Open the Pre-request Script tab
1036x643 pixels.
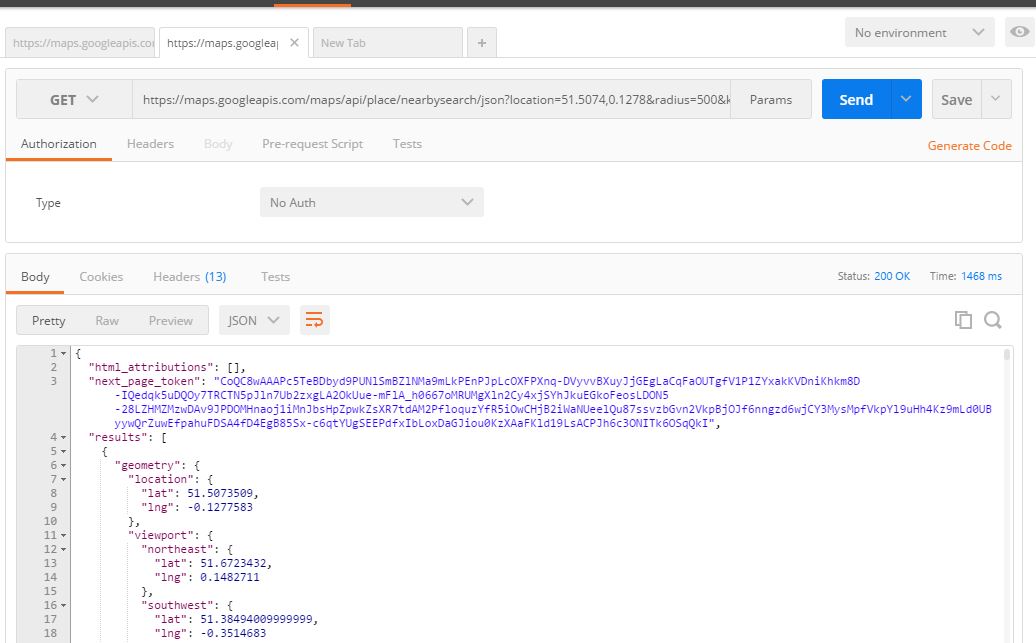tap(313, 143)
